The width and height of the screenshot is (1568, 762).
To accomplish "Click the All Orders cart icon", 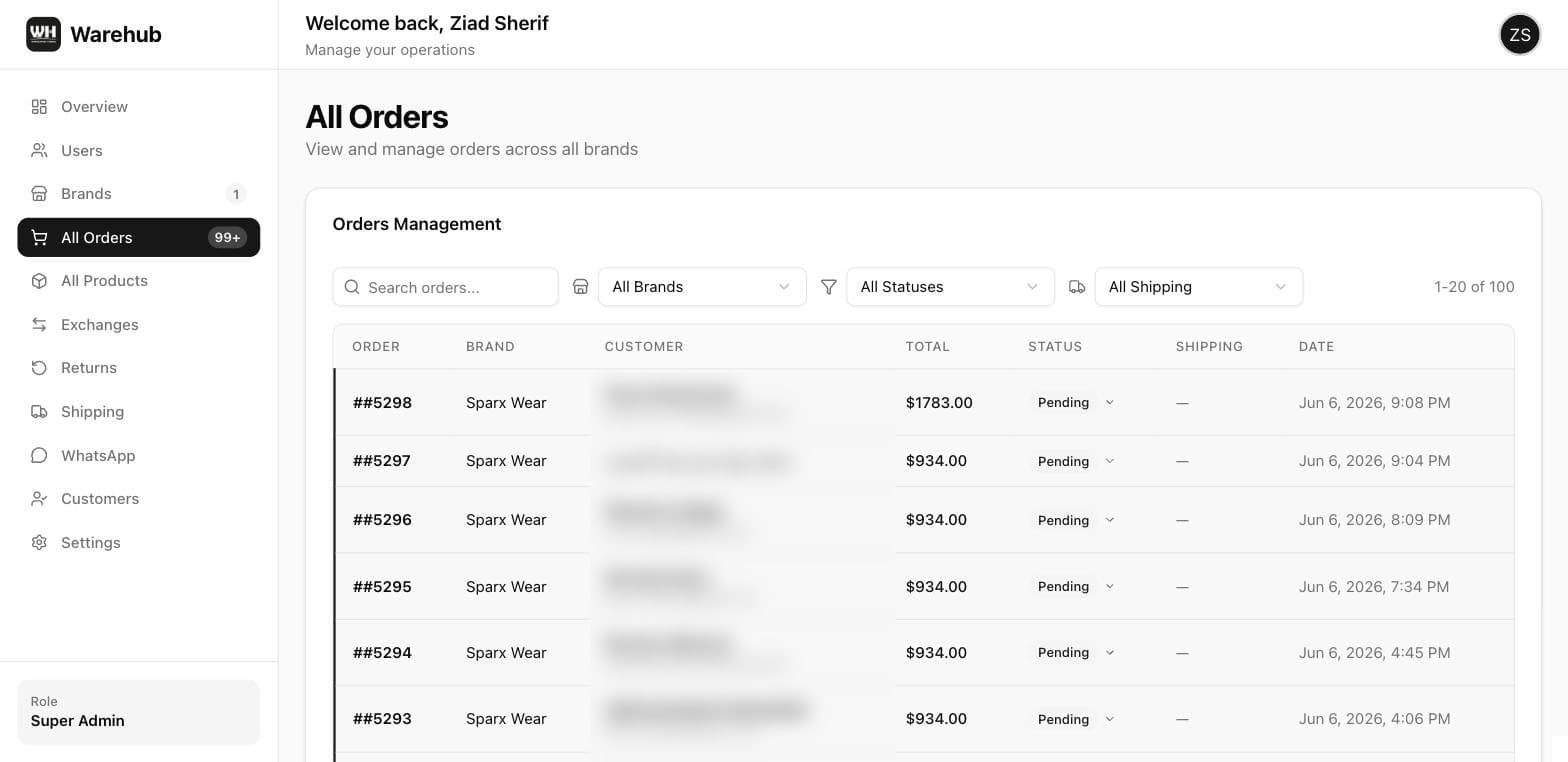I will tap(39, 237).
